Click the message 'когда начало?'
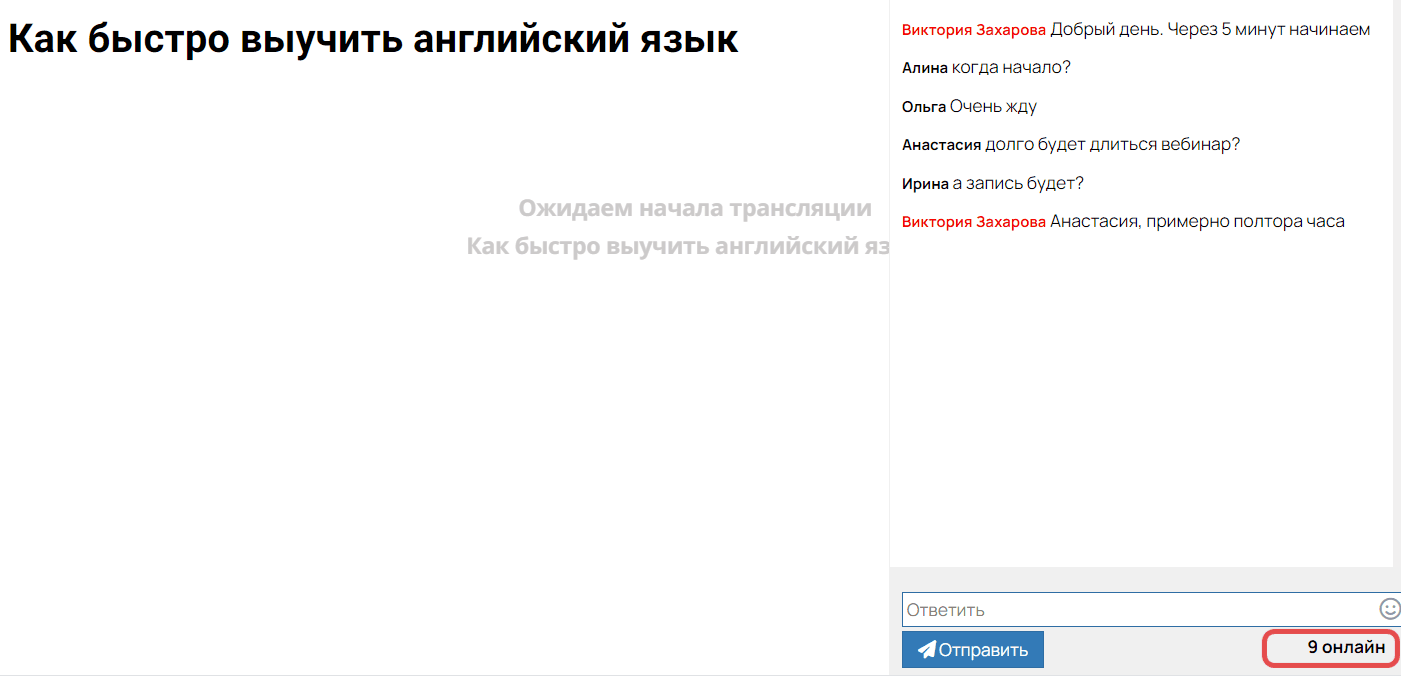Screen dimensions: 1401x676 (1011, 67)
